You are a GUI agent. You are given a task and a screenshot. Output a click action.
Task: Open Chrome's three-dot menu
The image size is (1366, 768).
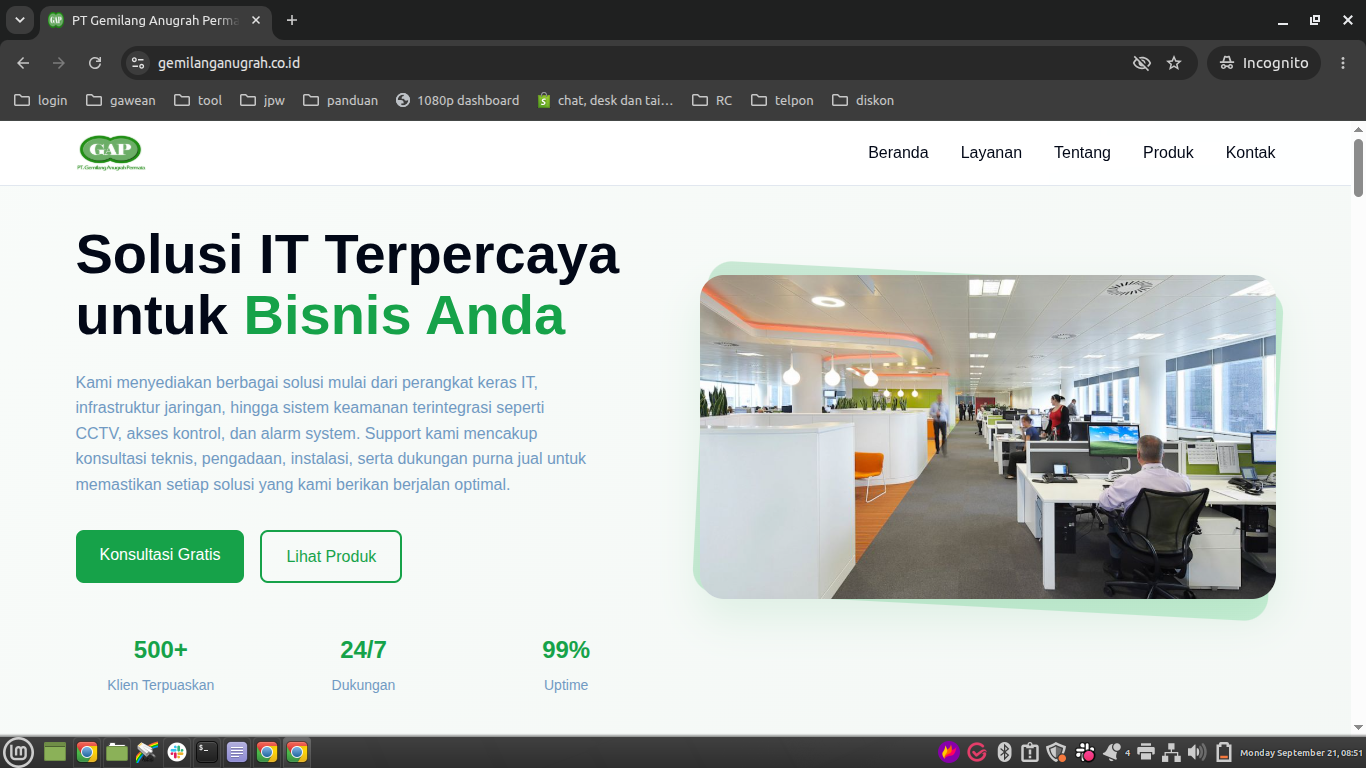point(1343,63)
